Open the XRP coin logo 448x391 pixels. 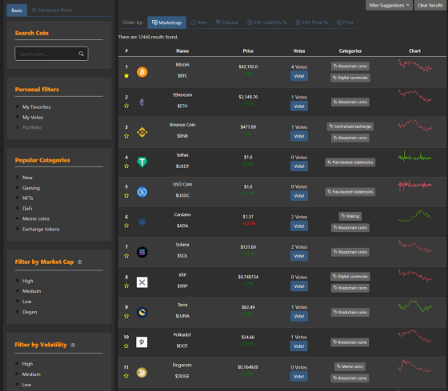142,282
